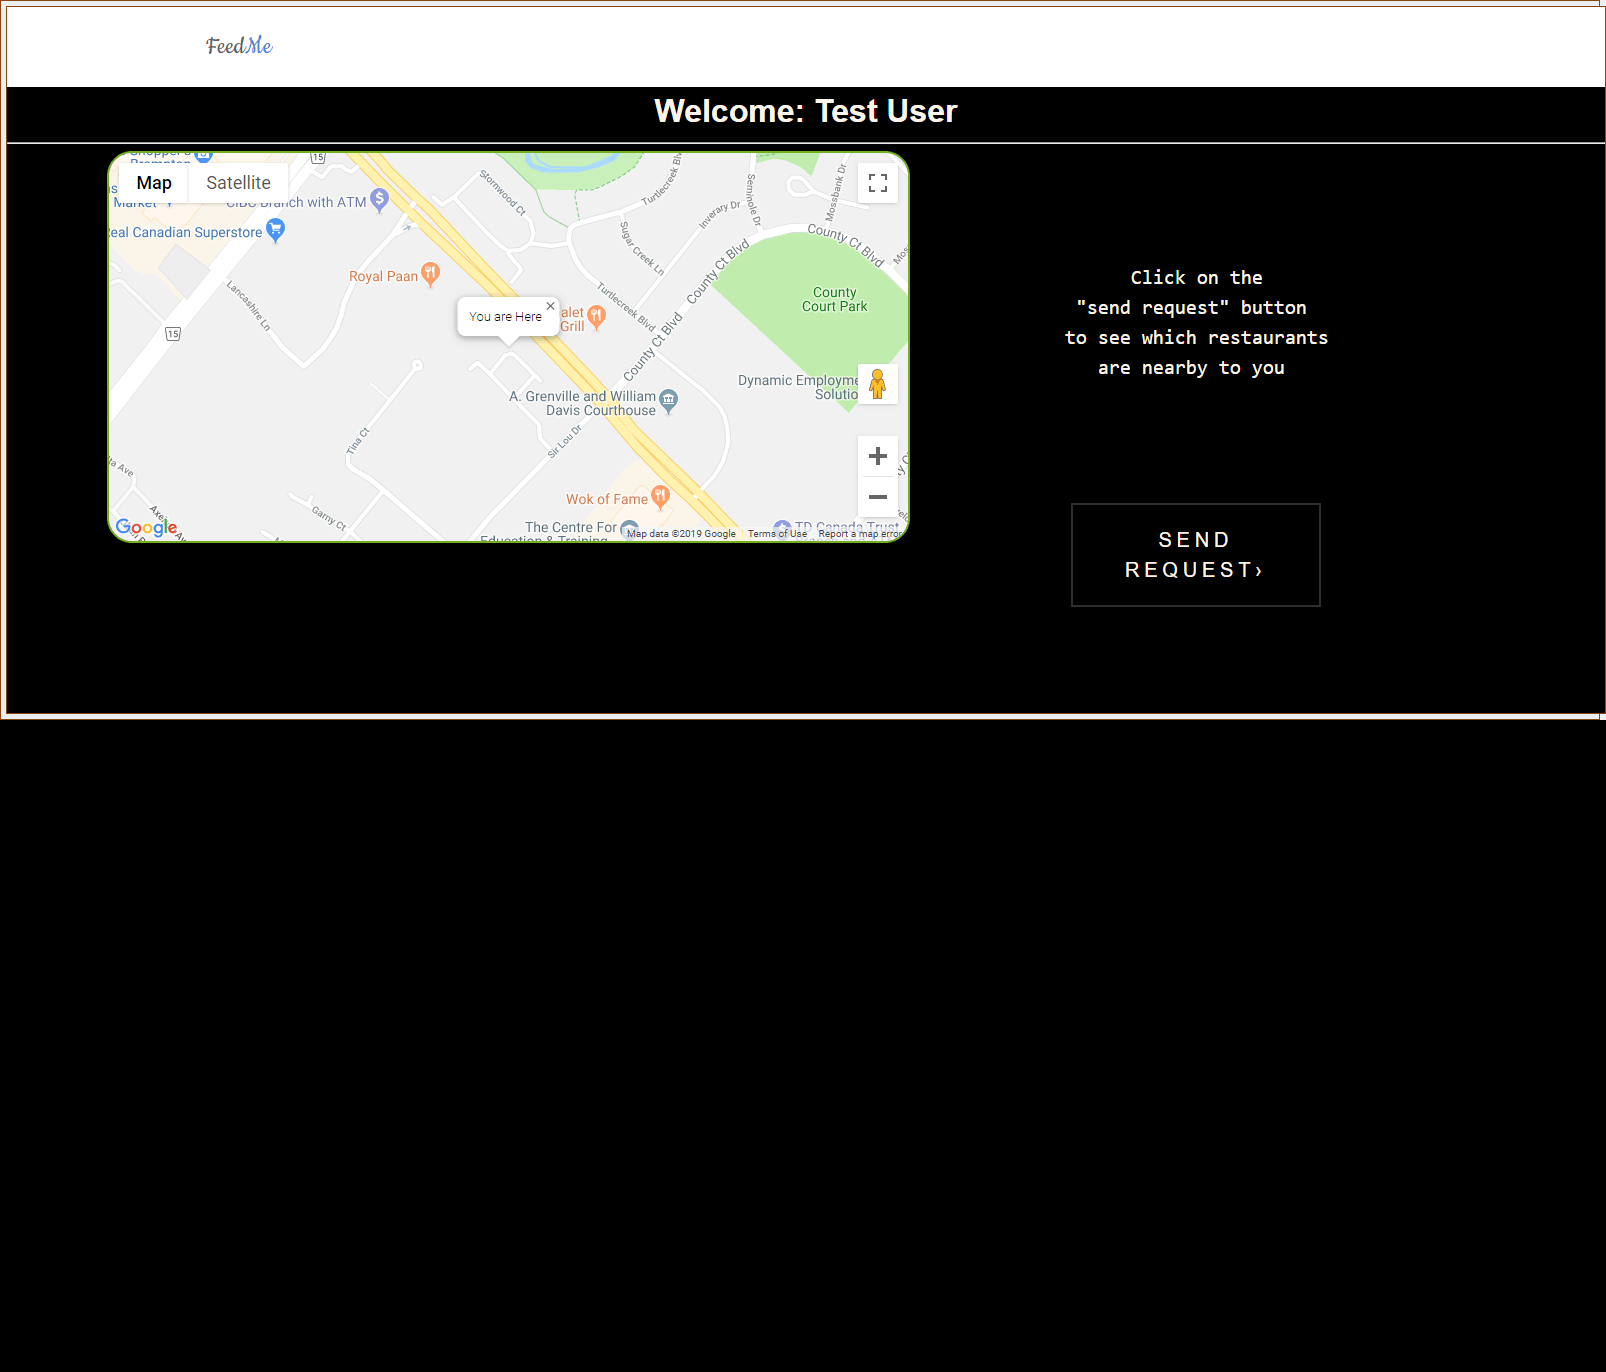1606x1372 pixels.
Task: Click the 'You are Here' popup text
Action: pos(505,317)
